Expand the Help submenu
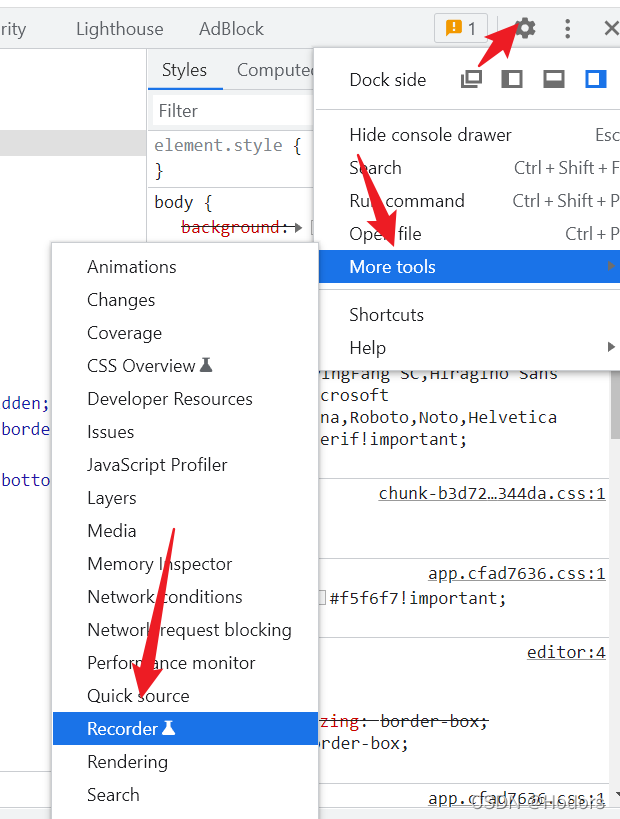Image resolution: width=620 pixels, height=819 pixels. tap(468, 347)
